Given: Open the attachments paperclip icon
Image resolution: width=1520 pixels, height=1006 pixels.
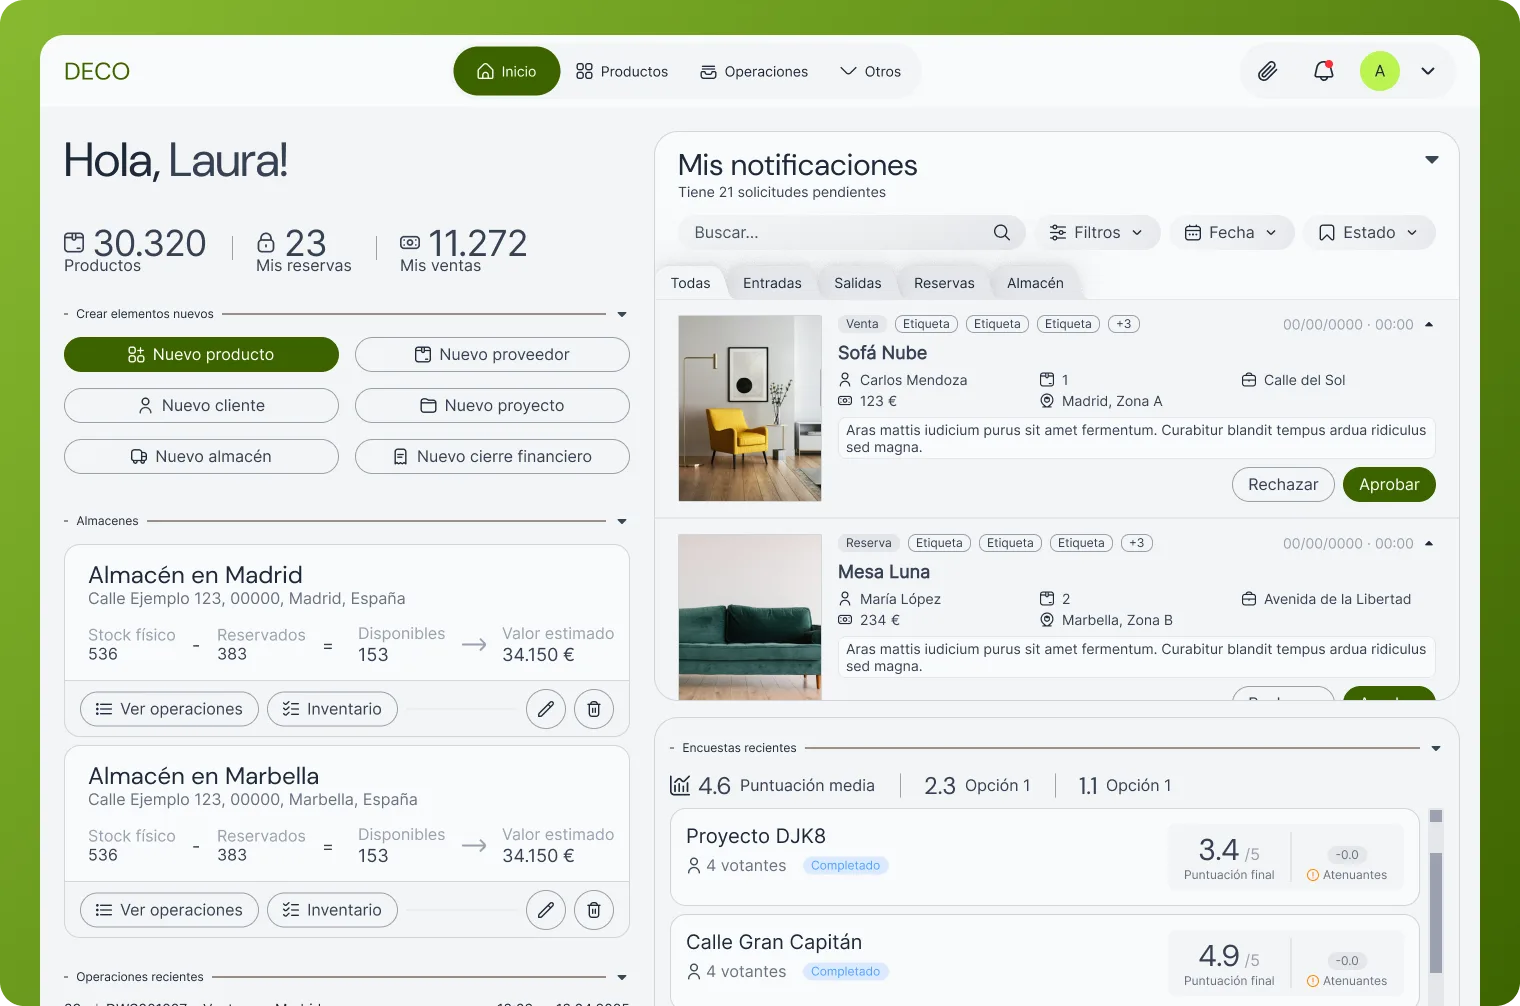Looking at the screenshot, I should pos(1267,71).
